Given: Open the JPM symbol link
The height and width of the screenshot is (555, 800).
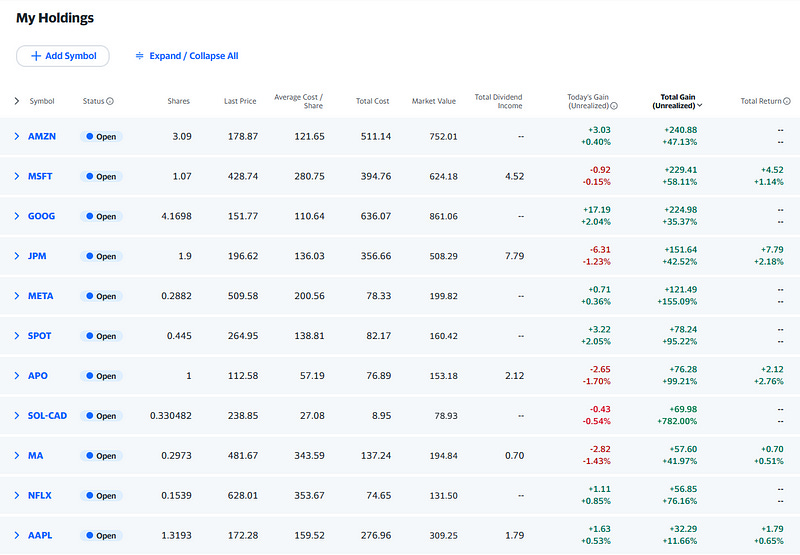Looking at the screenshot, I should (x=37, y=256).
